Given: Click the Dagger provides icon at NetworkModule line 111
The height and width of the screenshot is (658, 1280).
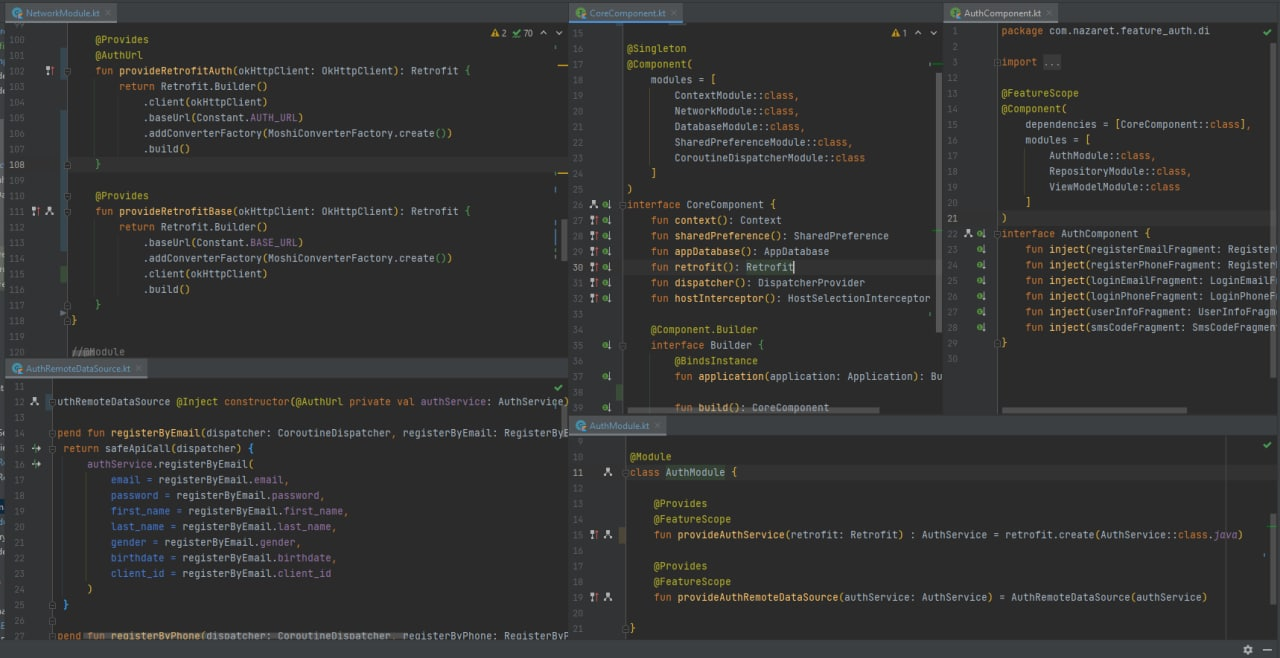Looking at the screenshot, I should [35, 211].
